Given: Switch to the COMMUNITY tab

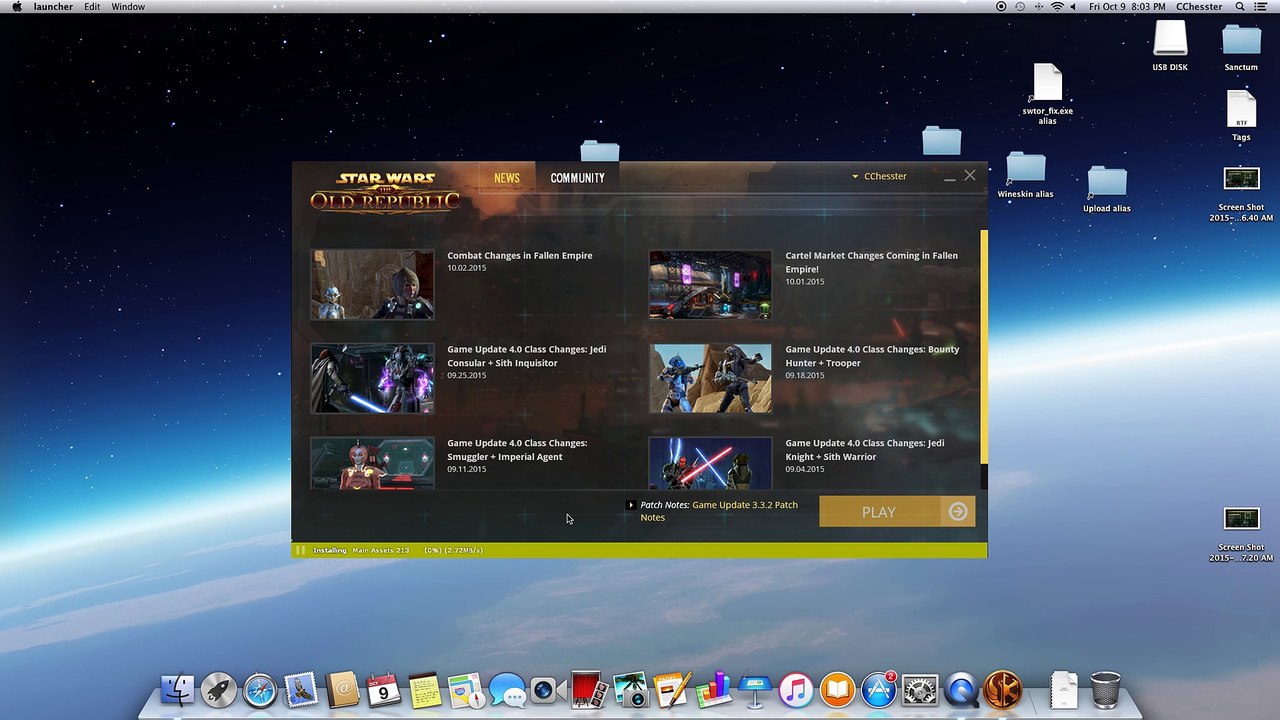Looking at the screenshot, I should click(x=577, y=178).
